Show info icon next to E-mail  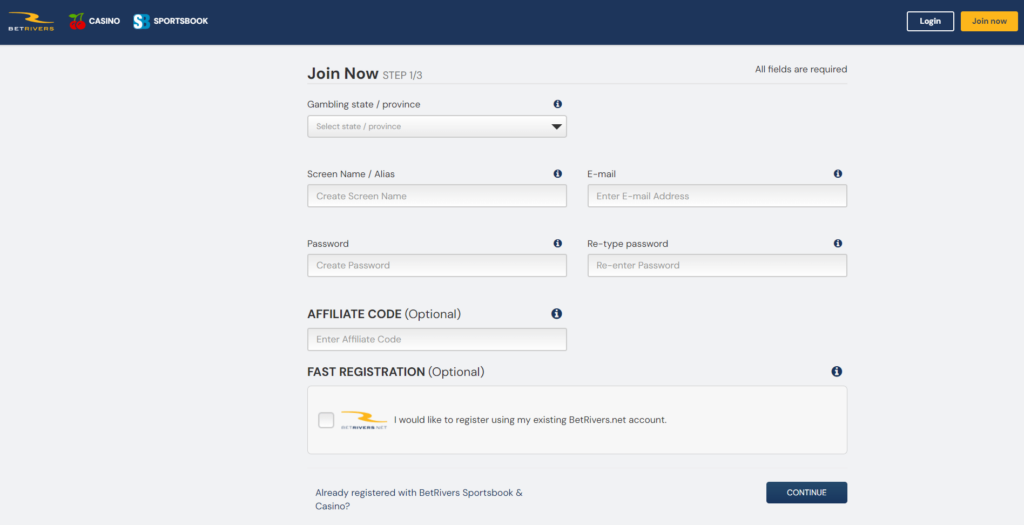837,174
